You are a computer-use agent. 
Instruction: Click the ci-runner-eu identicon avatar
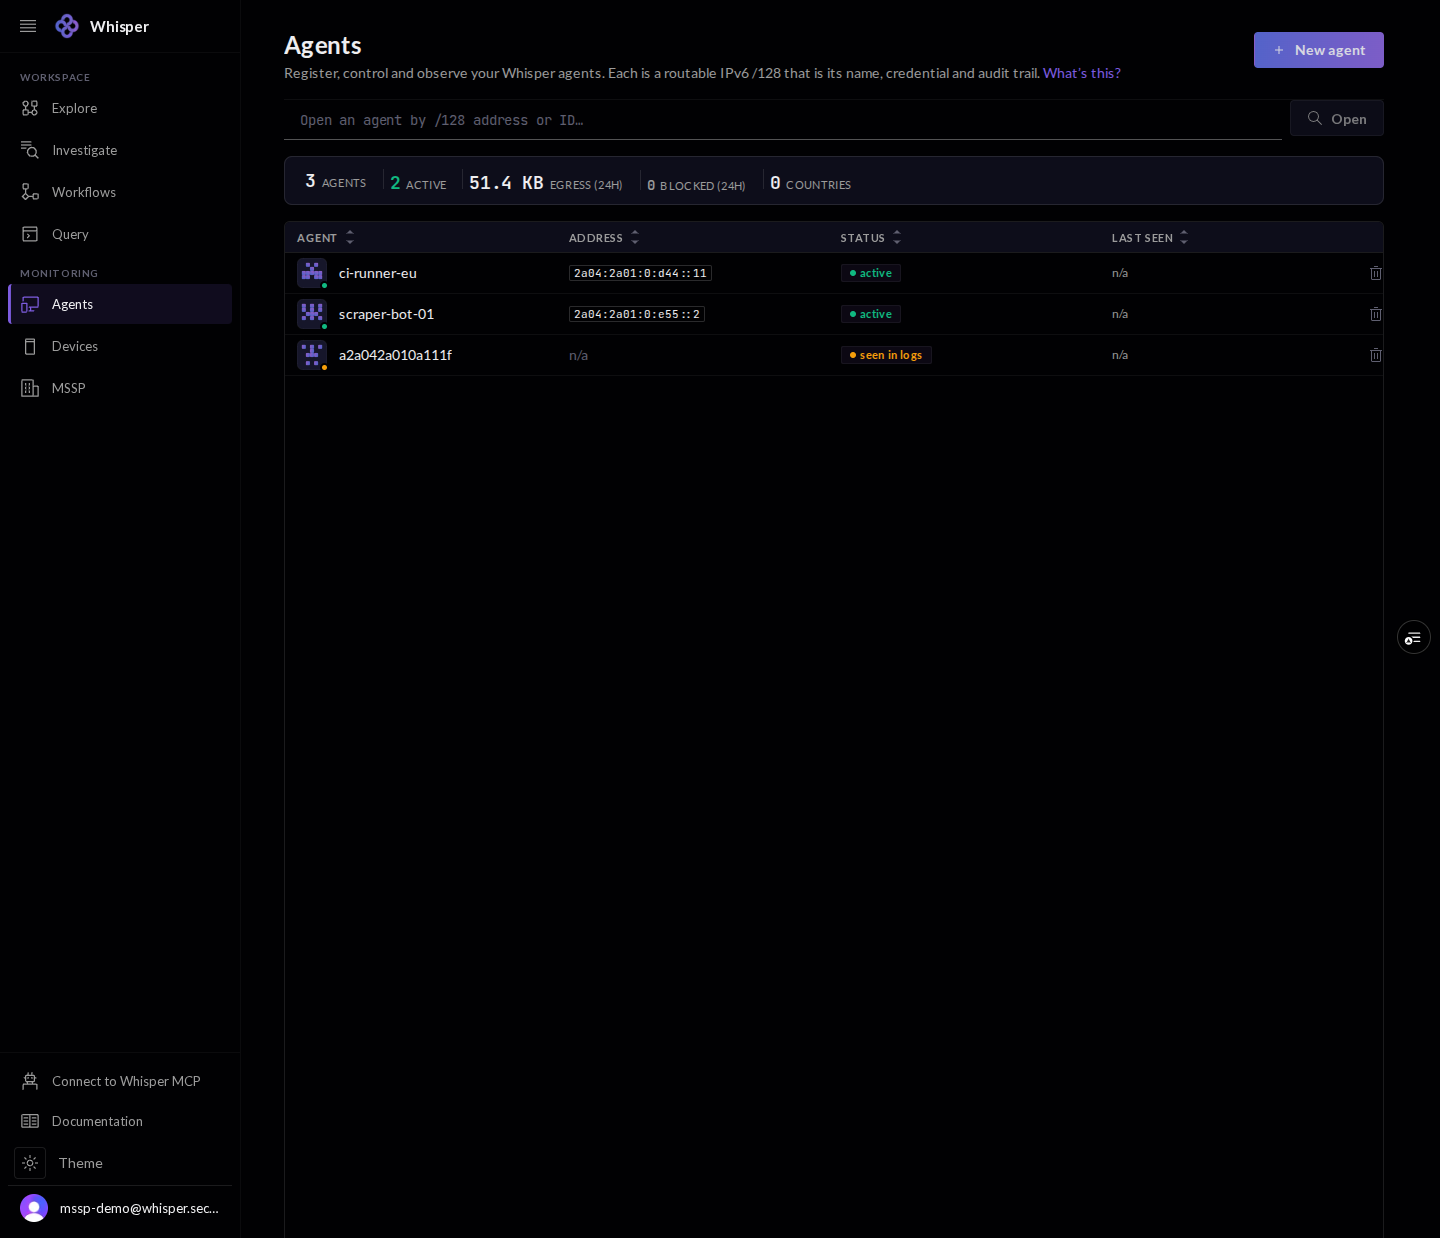point(312,273)
